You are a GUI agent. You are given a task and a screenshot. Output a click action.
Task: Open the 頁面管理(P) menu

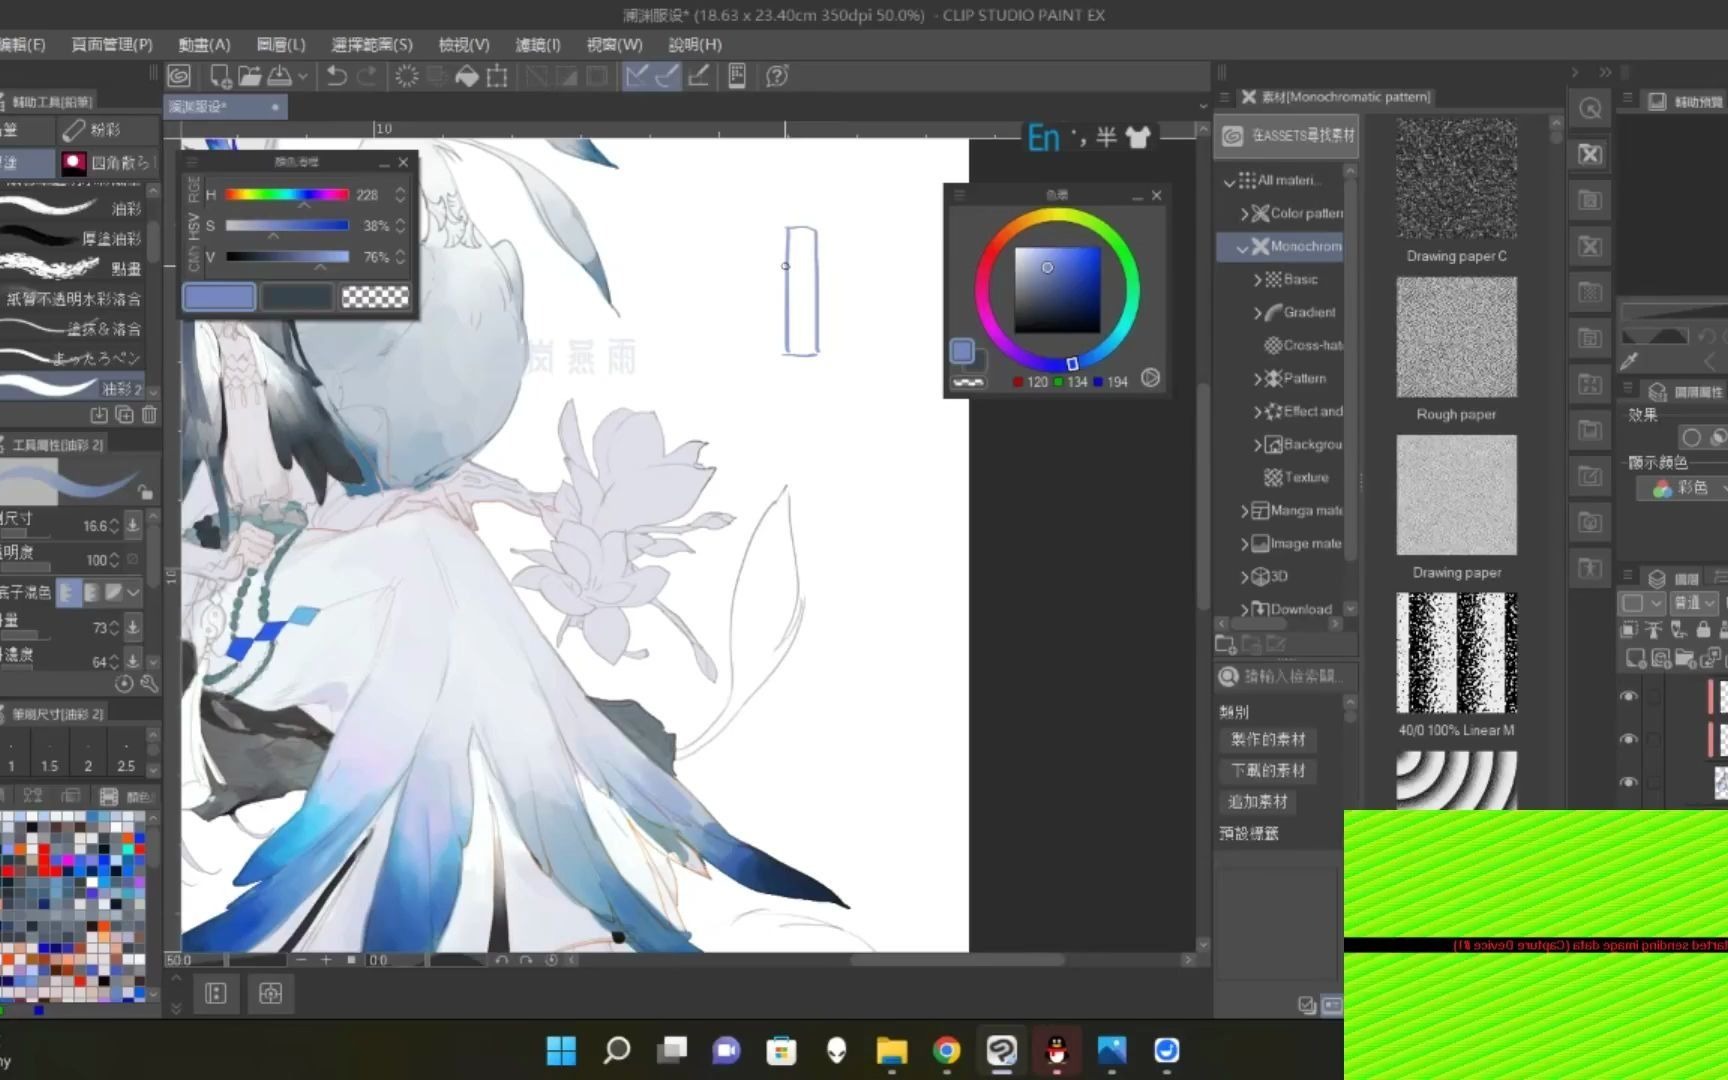112,44
